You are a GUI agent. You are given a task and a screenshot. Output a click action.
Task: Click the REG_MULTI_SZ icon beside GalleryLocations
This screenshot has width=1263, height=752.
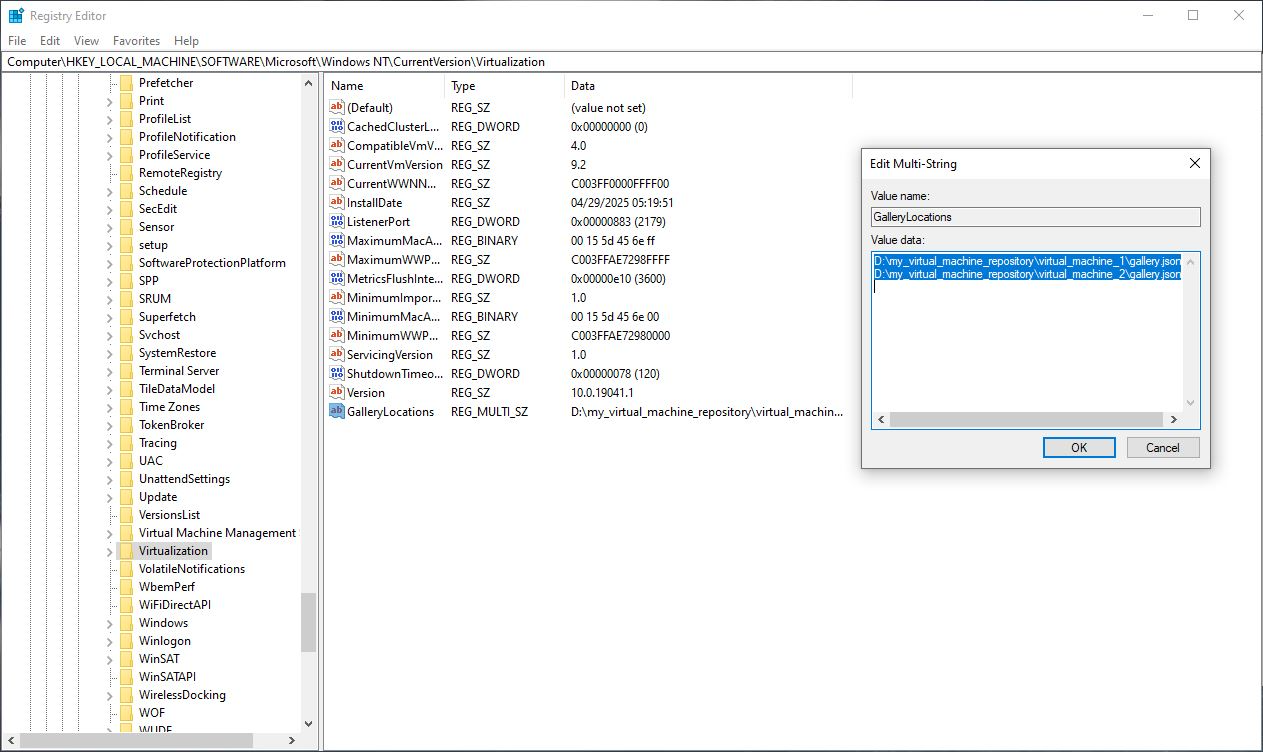click(336, 411)
